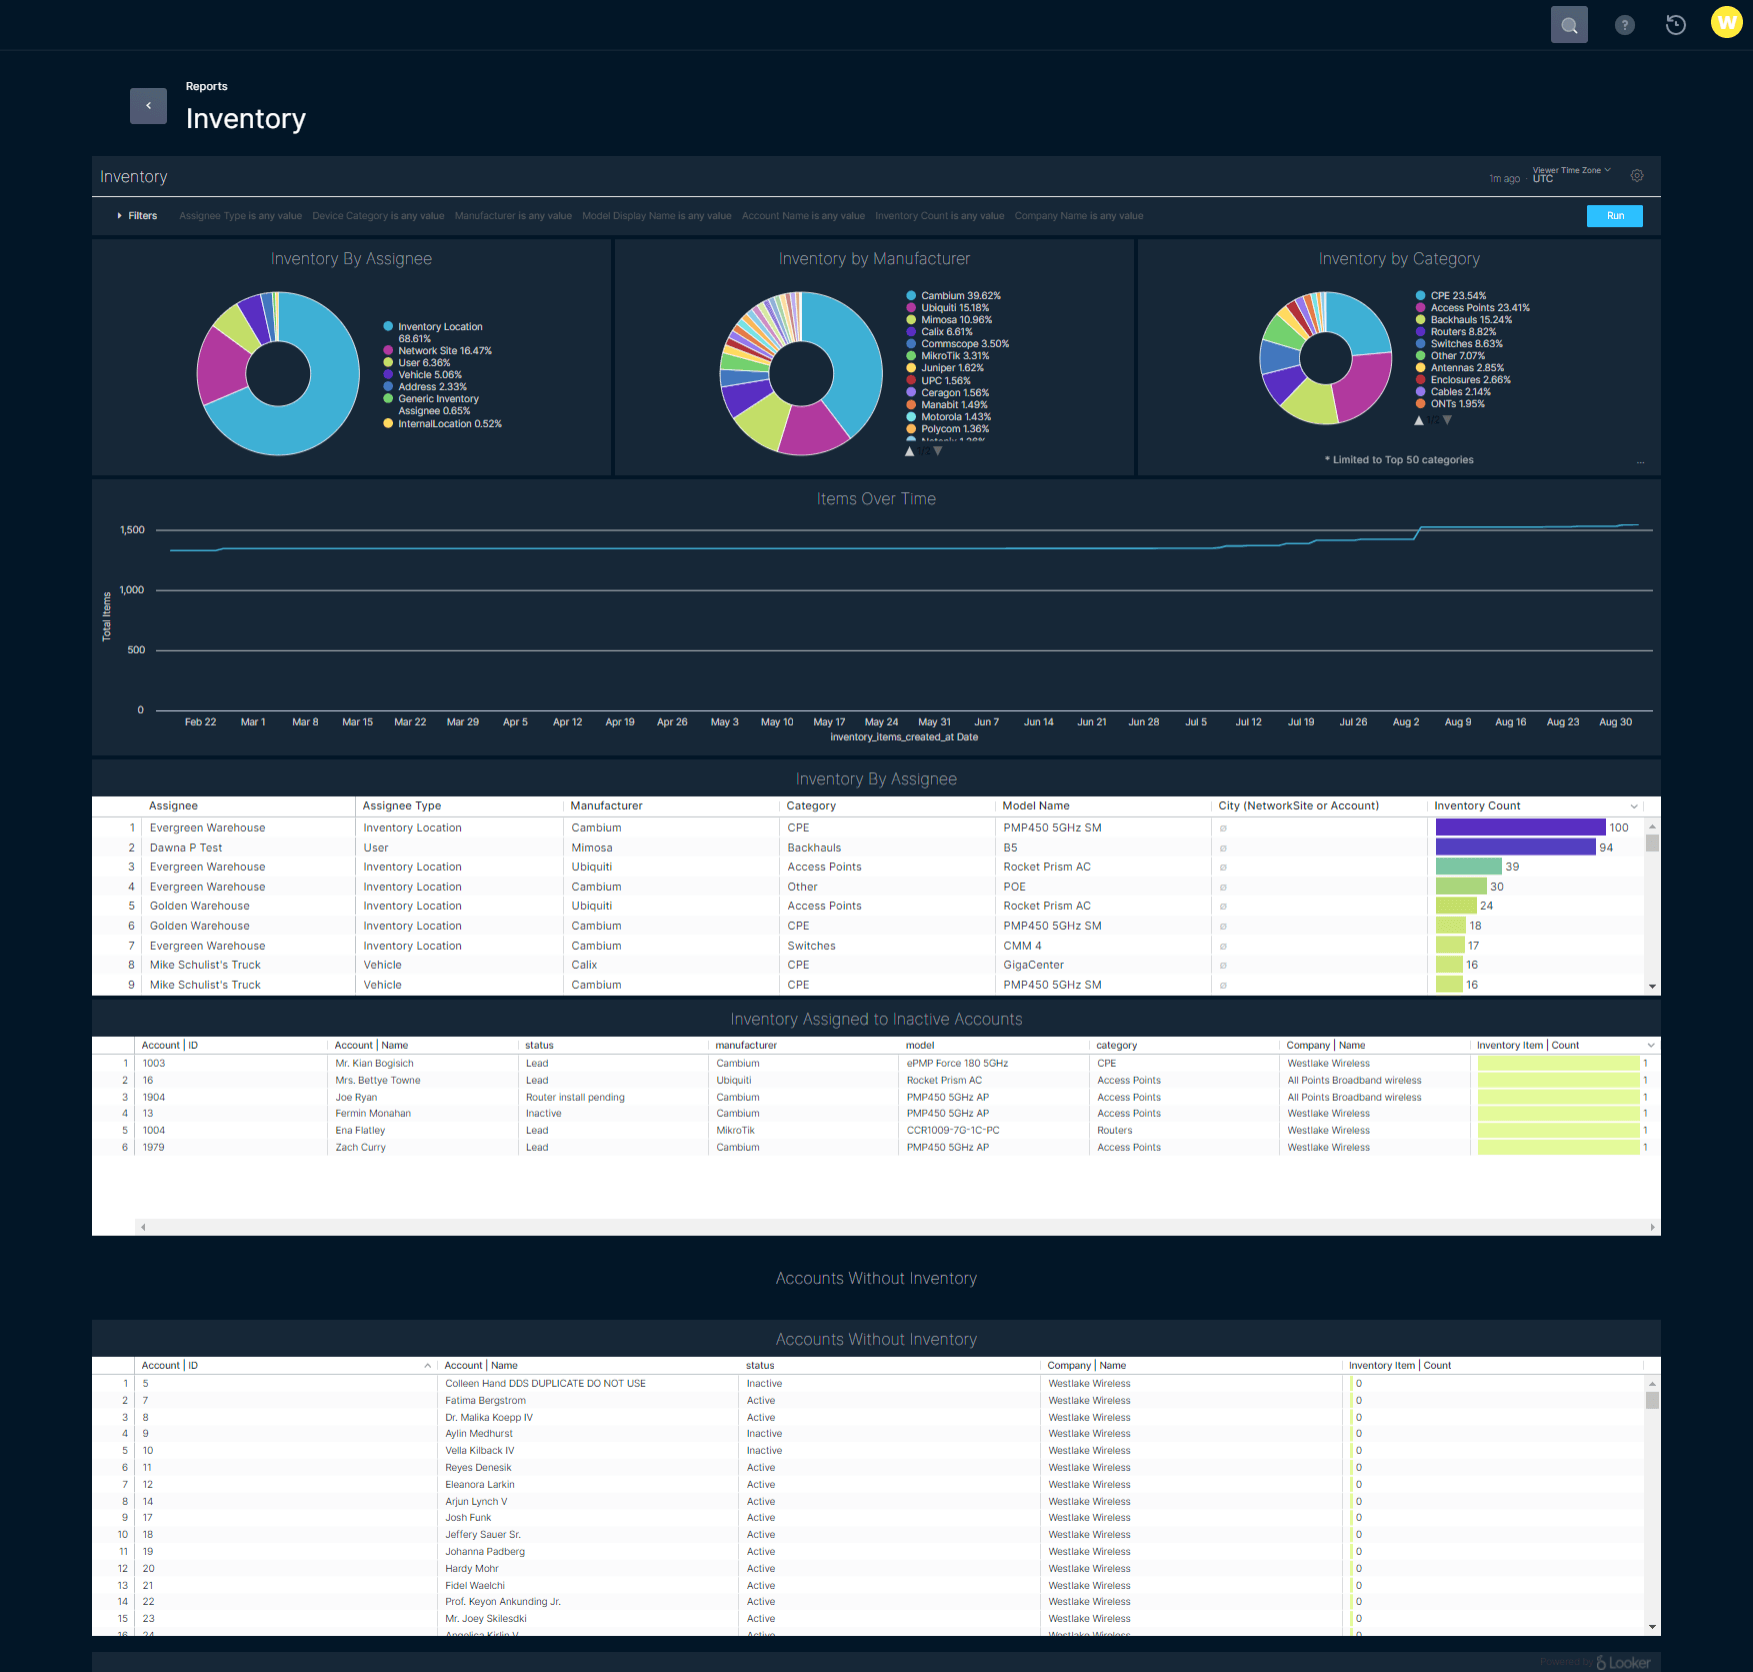Open Manufacturer filter value

click(x=513, y=216)
